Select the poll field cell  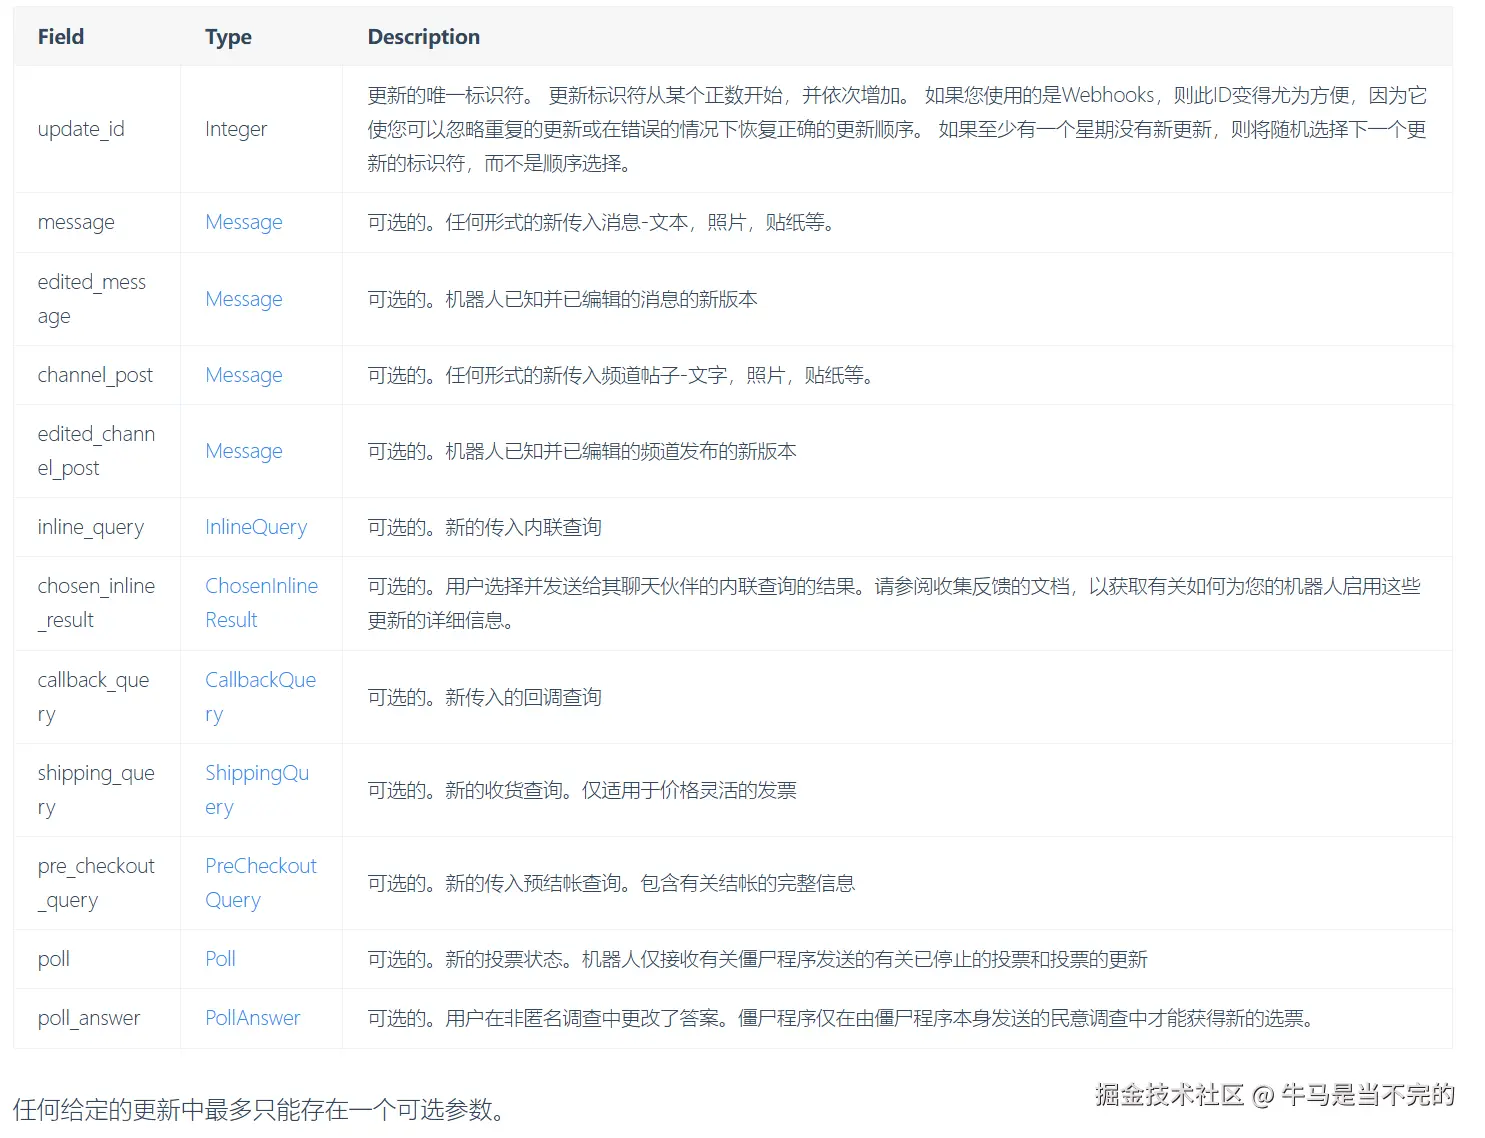(x=97, y=959)
